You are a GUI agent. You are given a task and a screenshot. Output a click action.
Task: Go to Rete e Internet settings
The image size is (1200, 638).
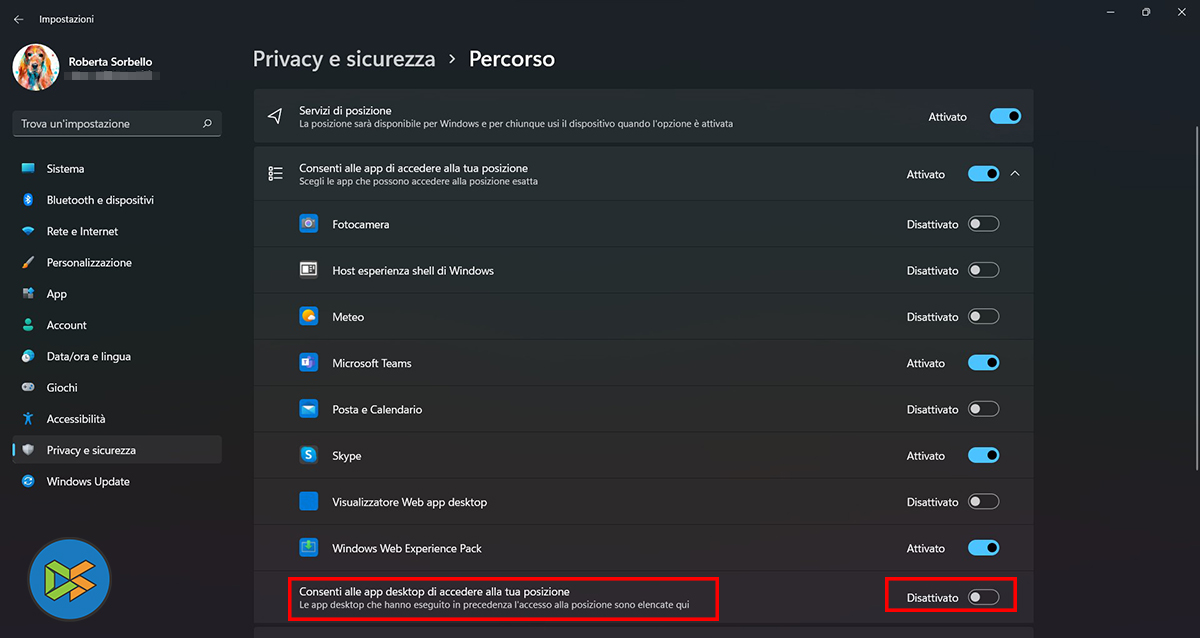click(117, 231)
